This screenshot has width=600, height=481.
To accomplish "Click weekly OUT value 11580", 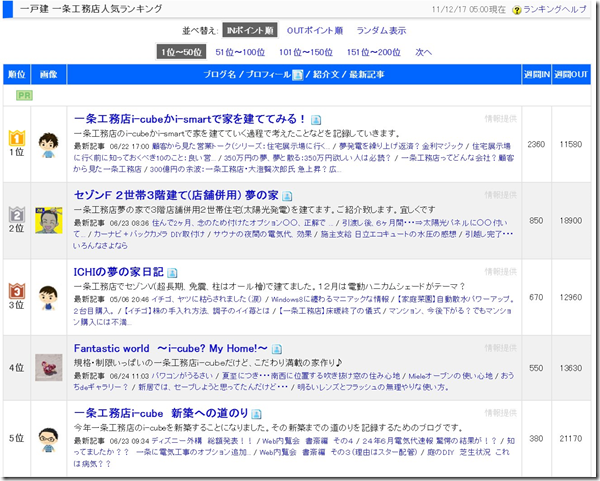I will (x=571, y=144).
